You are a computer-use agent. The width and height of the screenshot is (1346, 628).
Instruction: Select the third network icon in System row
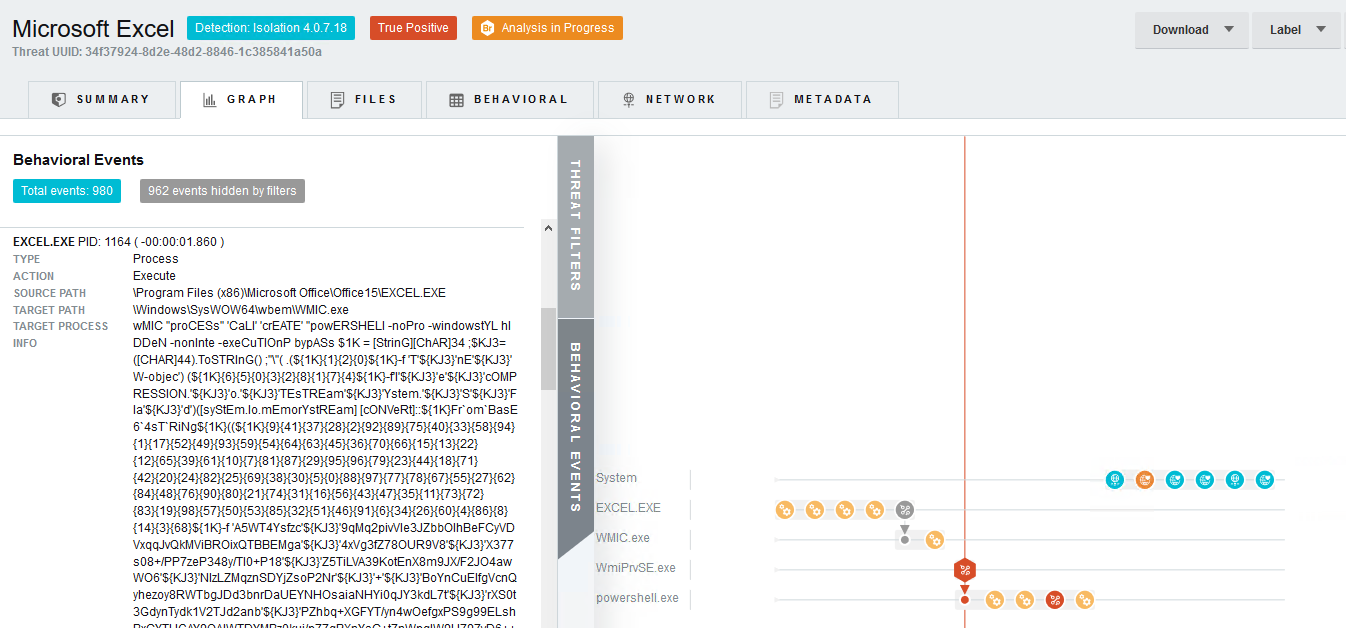pos(1175,480)
